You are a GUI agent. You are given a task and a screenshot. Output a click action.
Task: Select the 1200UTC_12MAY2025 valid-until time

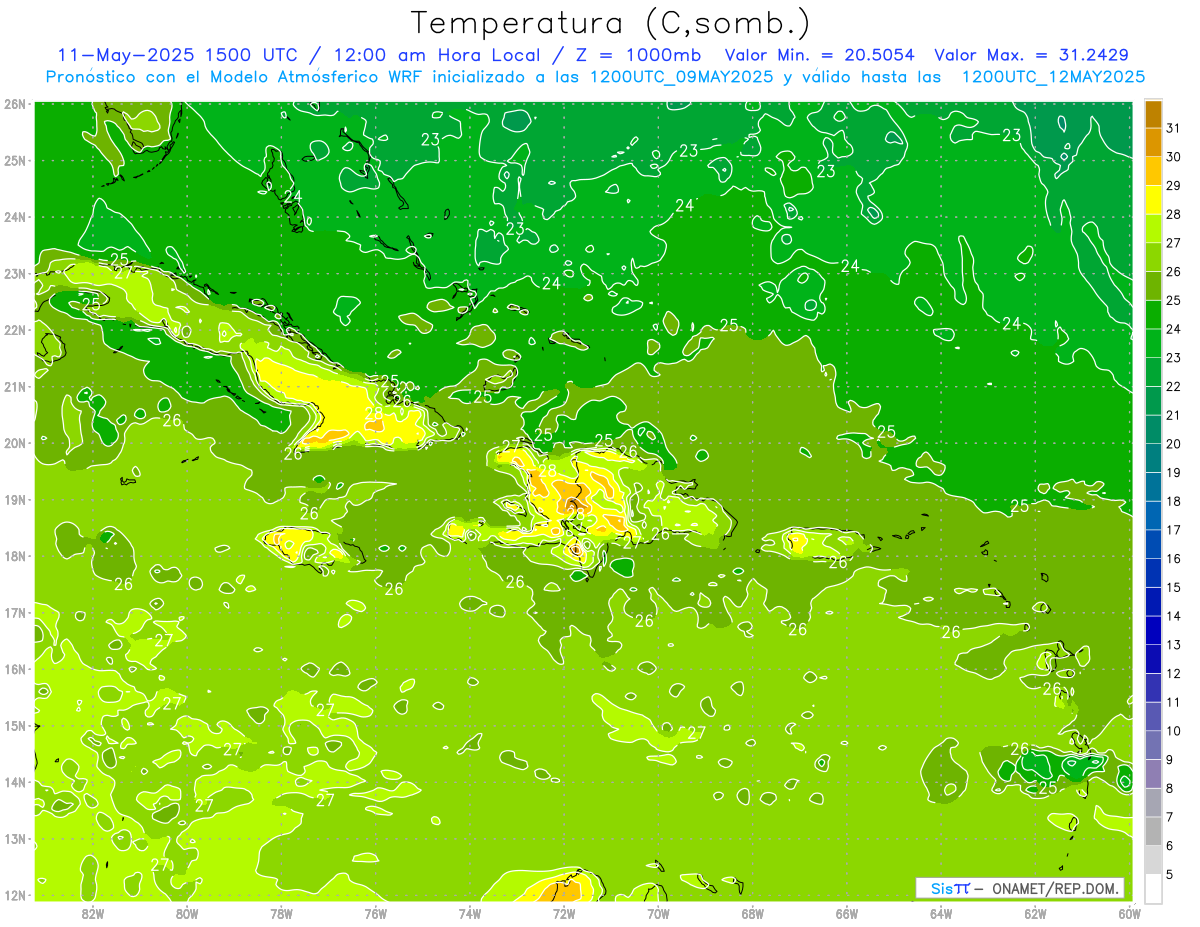pos(1053,76)
